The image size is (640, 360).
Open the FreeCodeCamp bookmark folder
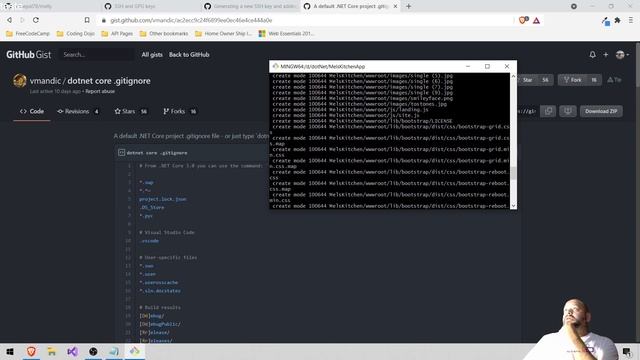point(28,33)
